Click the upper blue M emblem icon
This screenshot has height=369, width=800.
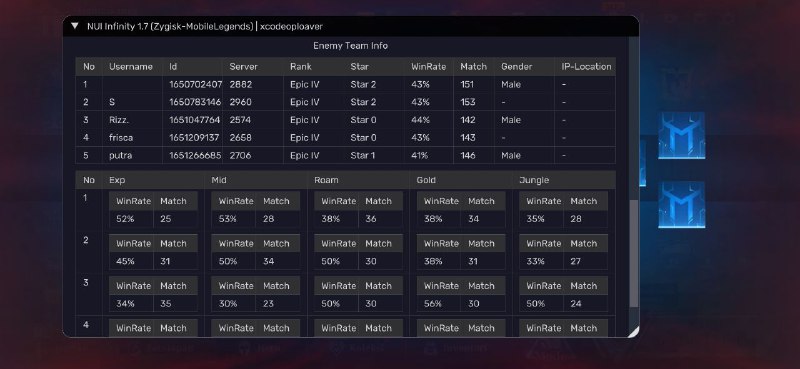click(x=681, y=135)
